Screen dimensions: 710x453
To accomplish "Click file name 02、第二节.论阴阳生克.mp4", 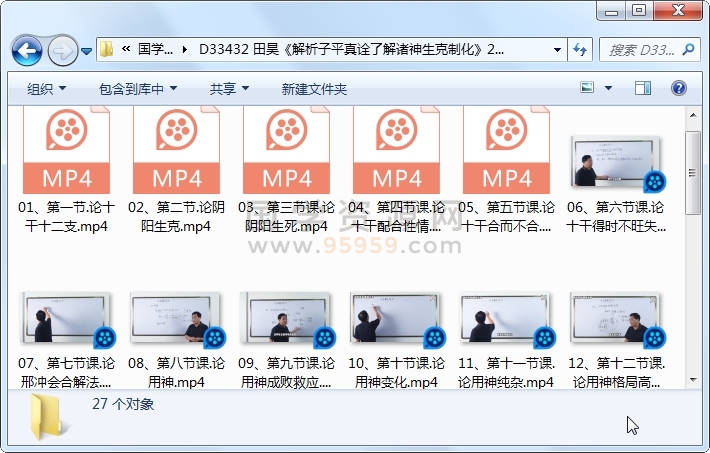I will click(177, 217).
